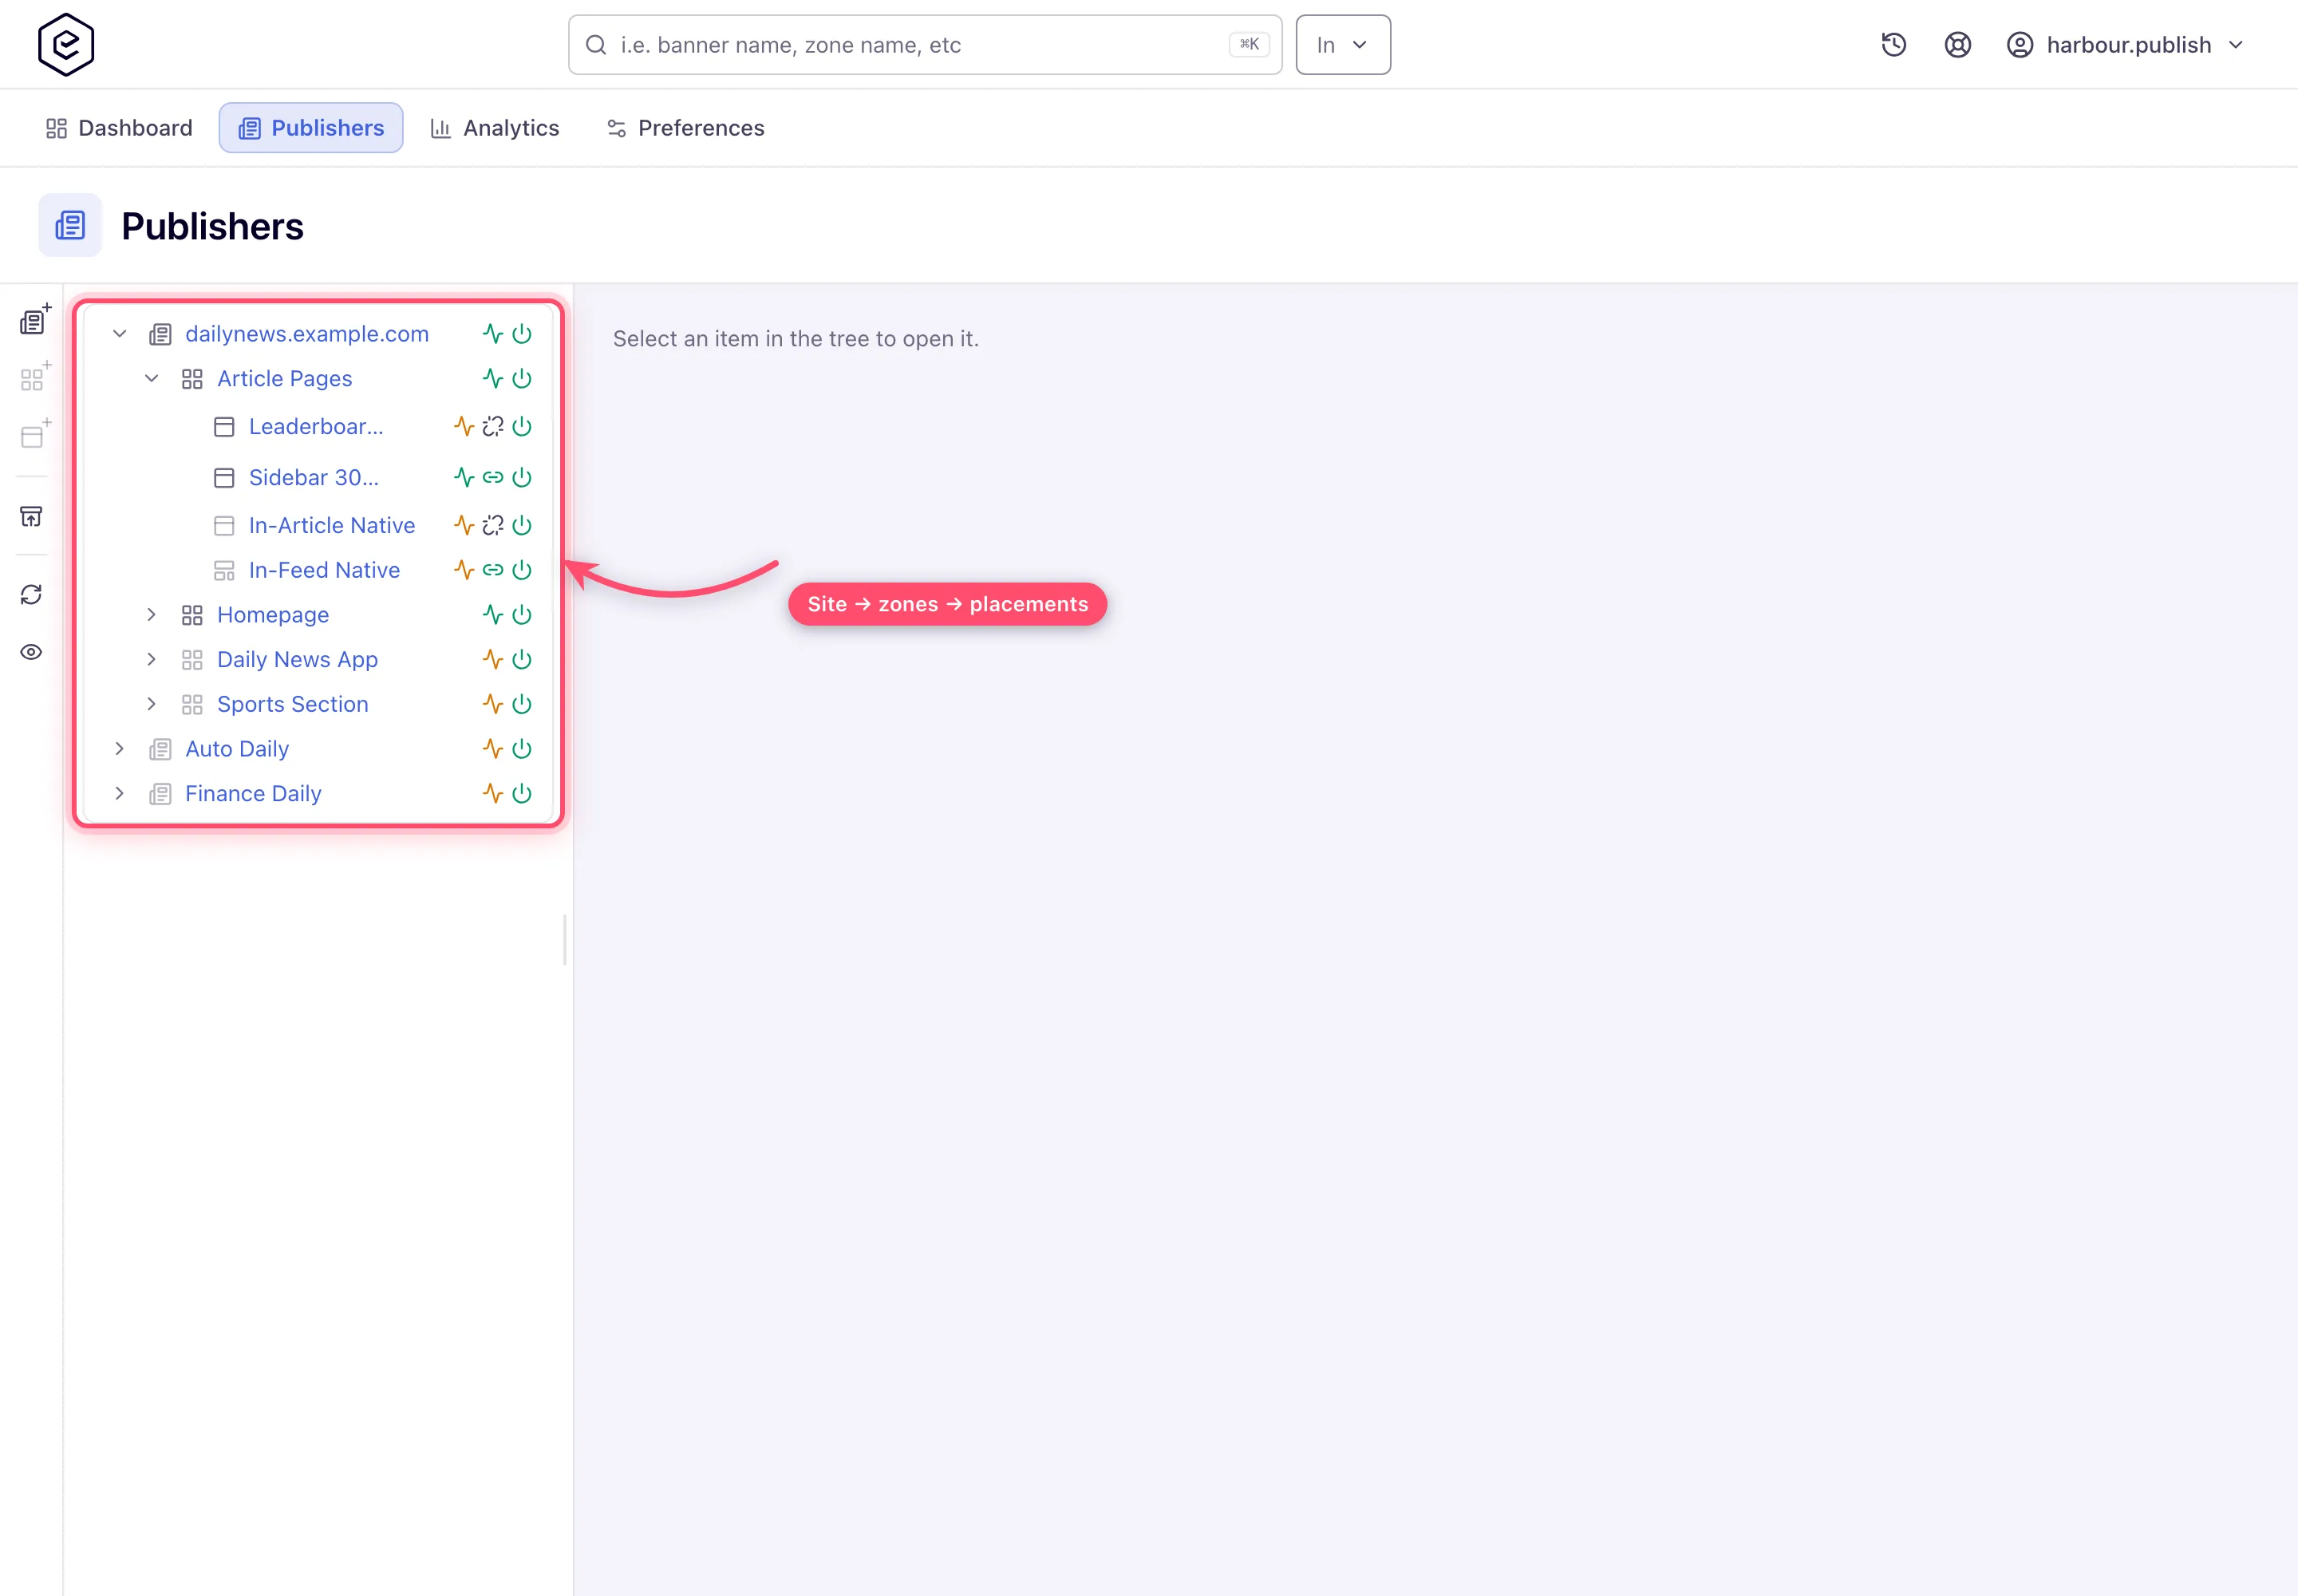Expand the Finance Daily node
The image size is (2298, 1596).
tap(120, 794)
